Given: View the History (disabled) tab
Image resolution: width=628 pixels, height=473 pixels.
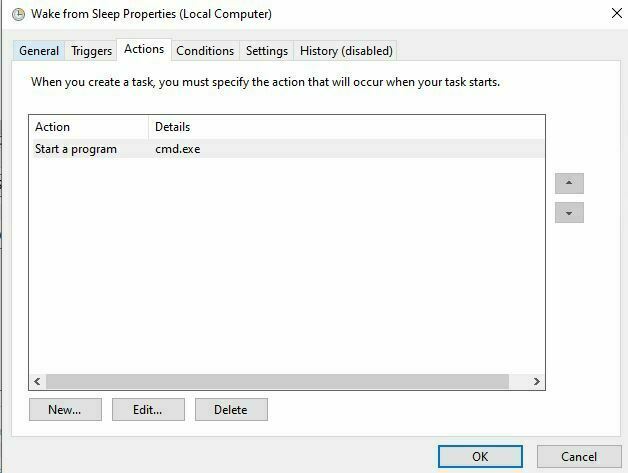Looking at the screenshot, I should click(x=346, y=51).
